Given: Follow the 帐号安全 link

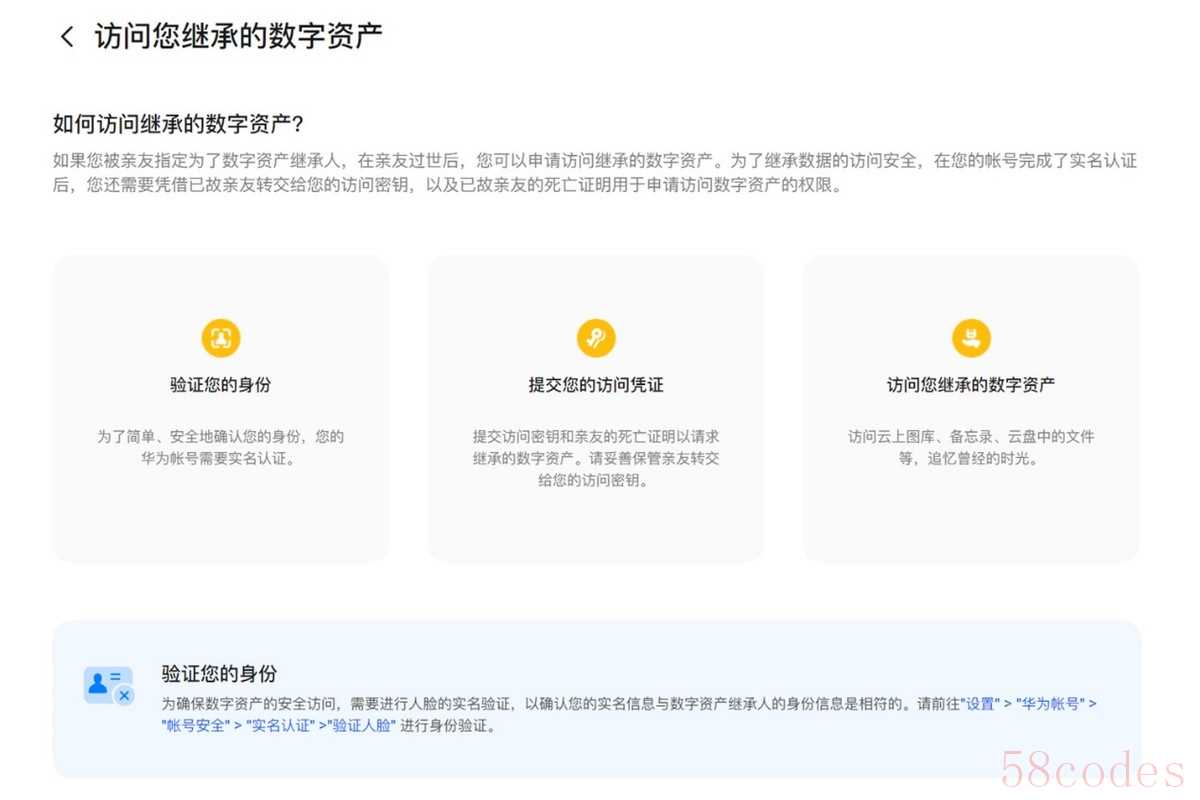Looking at the screenshot, I should click(194, 726).
